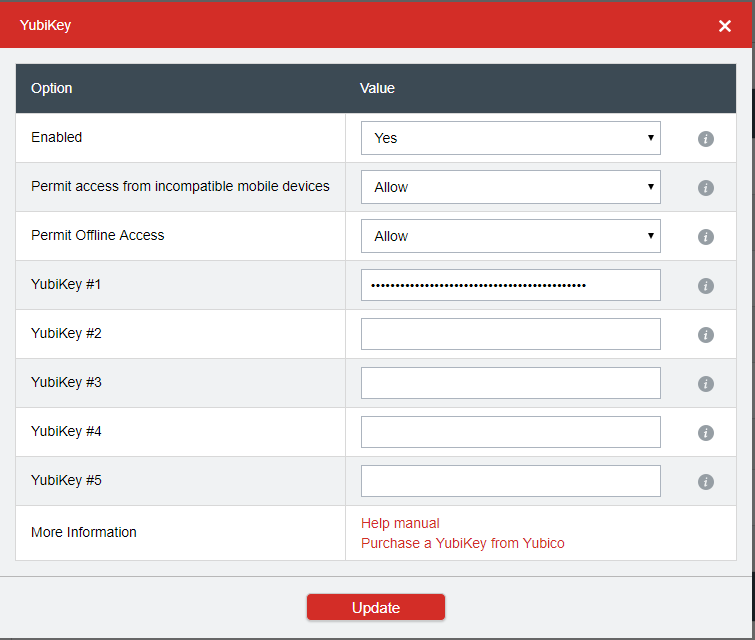Click the info icon beside YubiKey #3
The width and height of the screenshot is (755, 640).
(705, 384)
